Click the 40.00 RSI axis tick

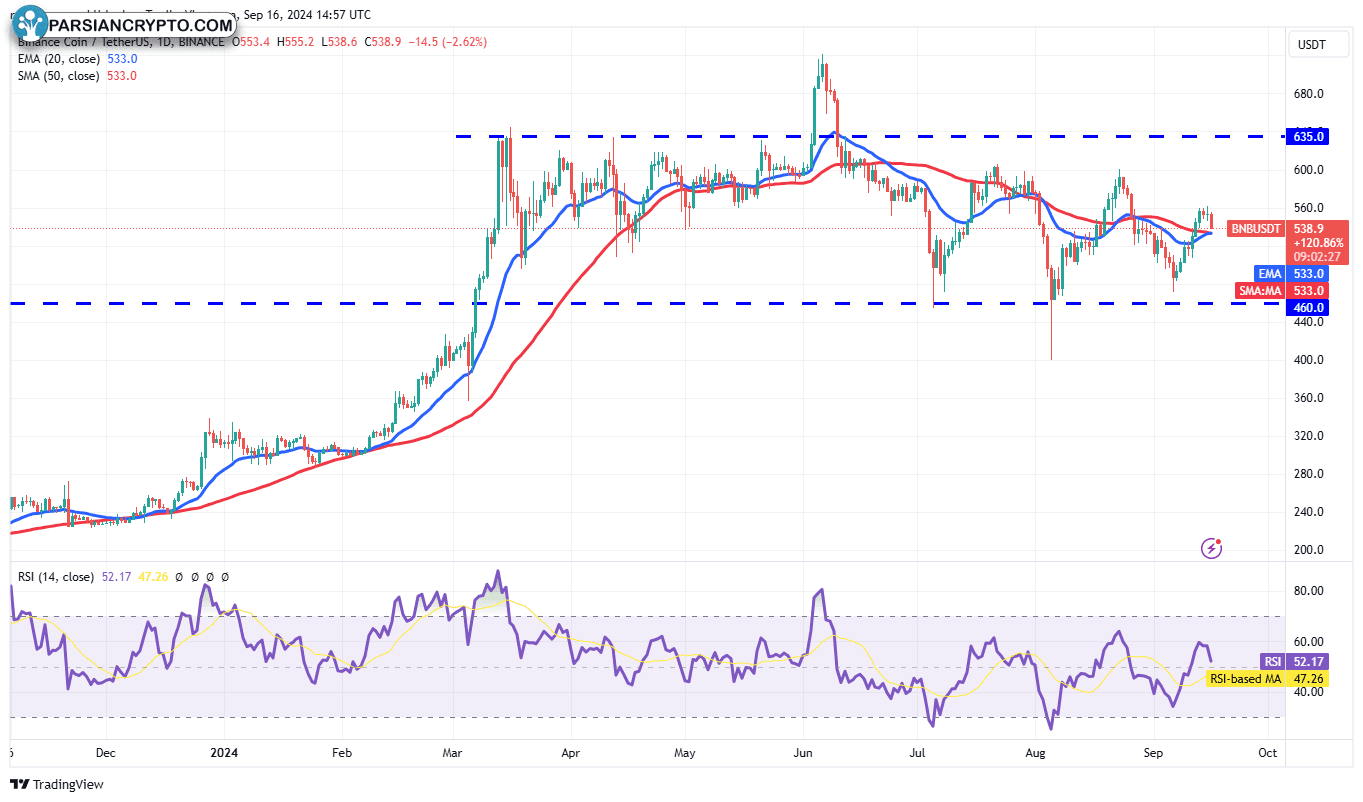1309,692
